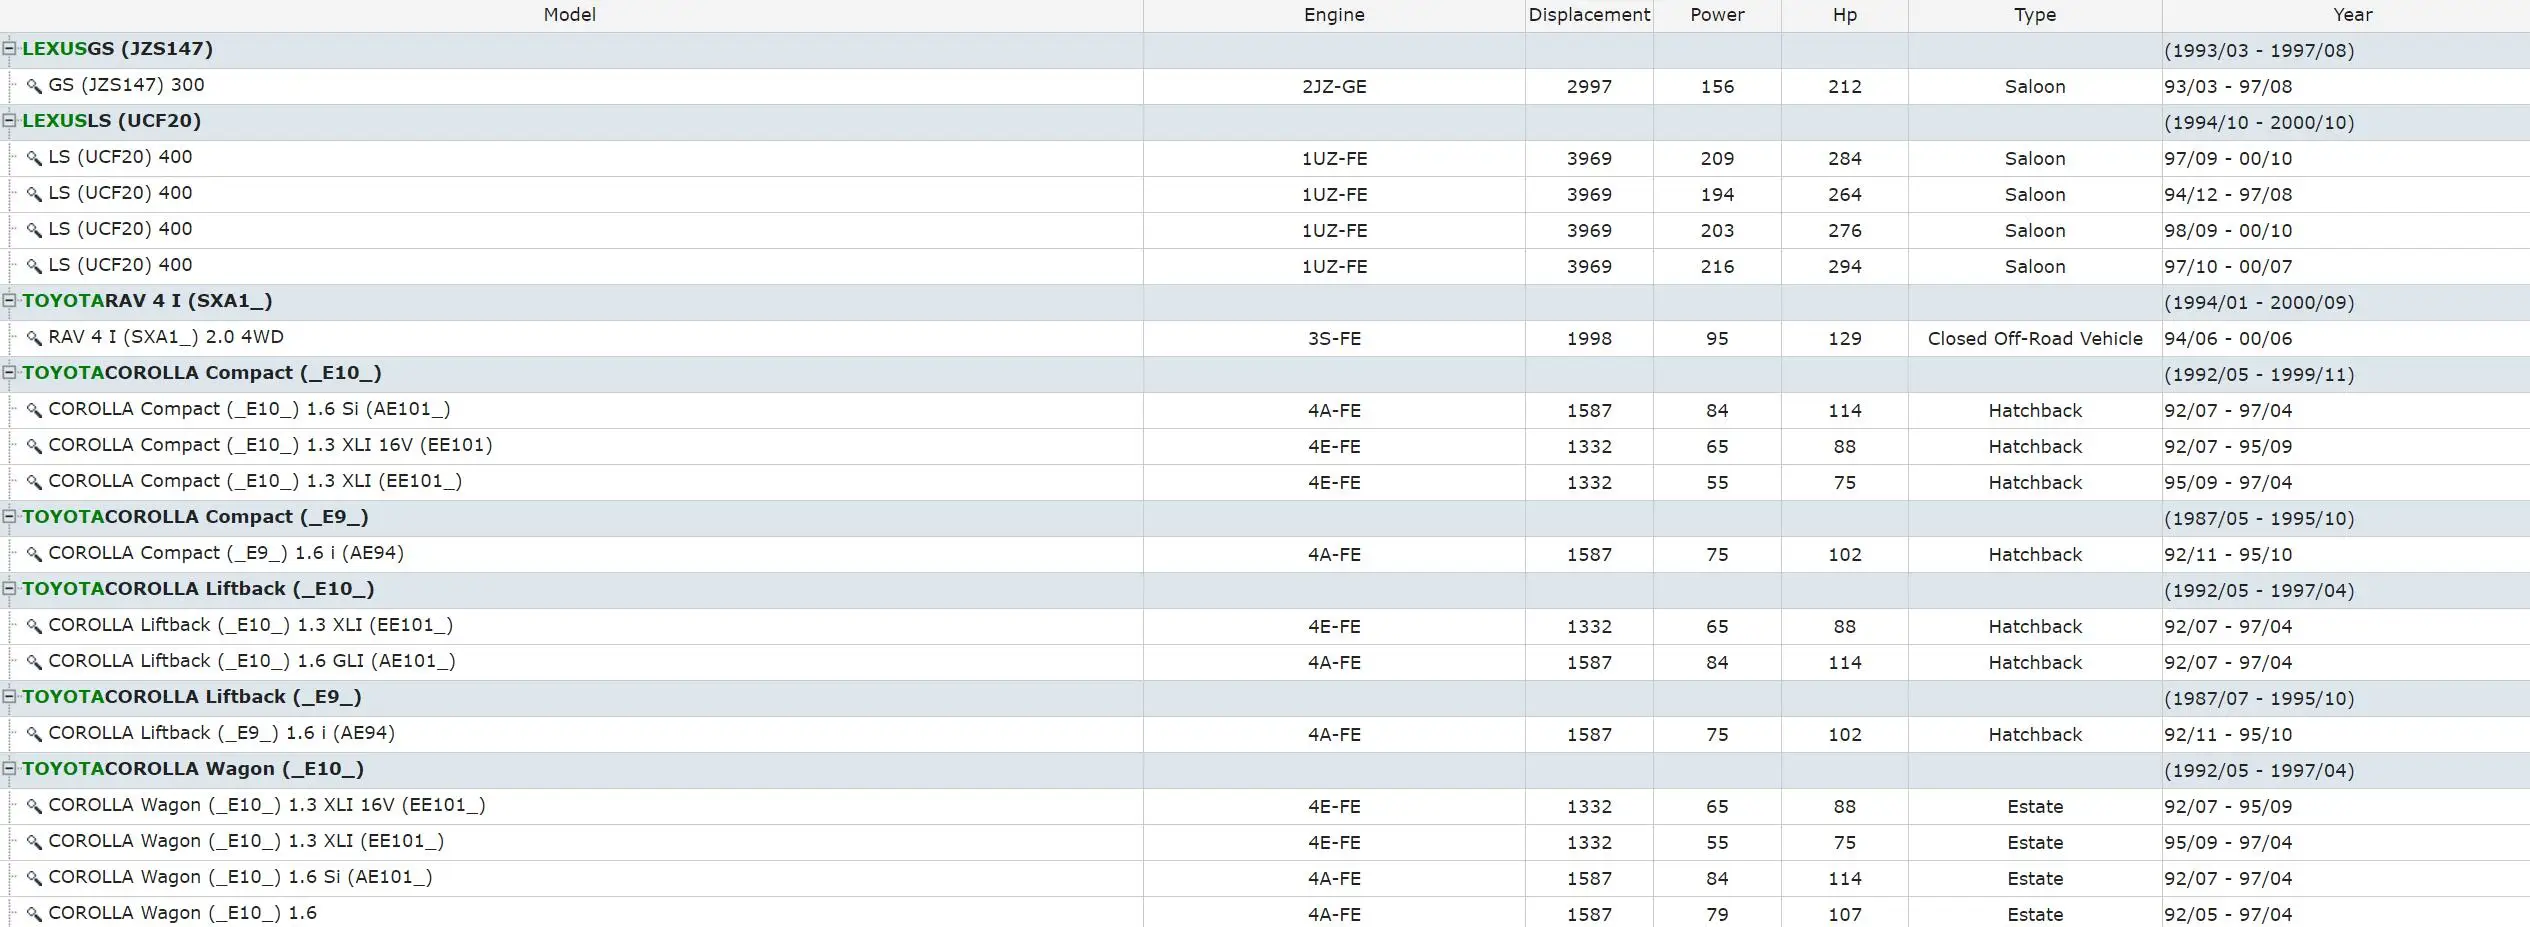Collapse TOYOTA COROLLA Wagon (_E10_) group
Viewport: 2530px width, 927px height.
pyautogui.click(x=10, y=768)
